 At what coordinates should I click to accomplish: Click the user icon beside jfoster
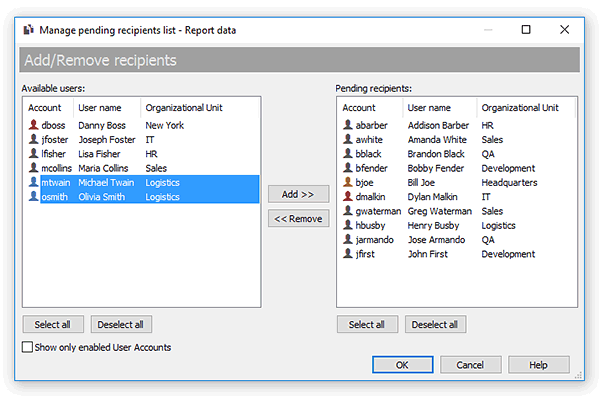coord(33,140)
